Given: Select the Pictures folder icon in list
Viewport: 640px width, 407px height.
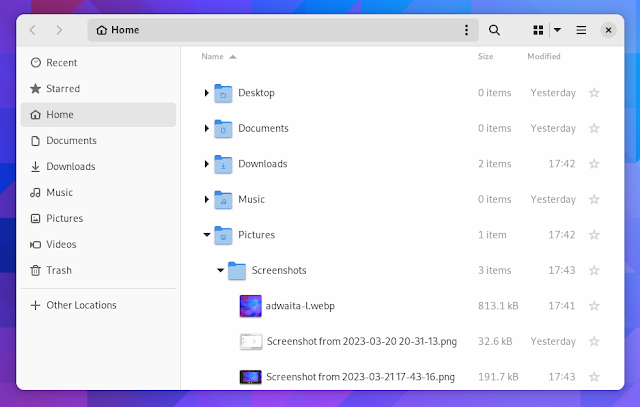Looking at the screenshot, I should coord(223,236).
